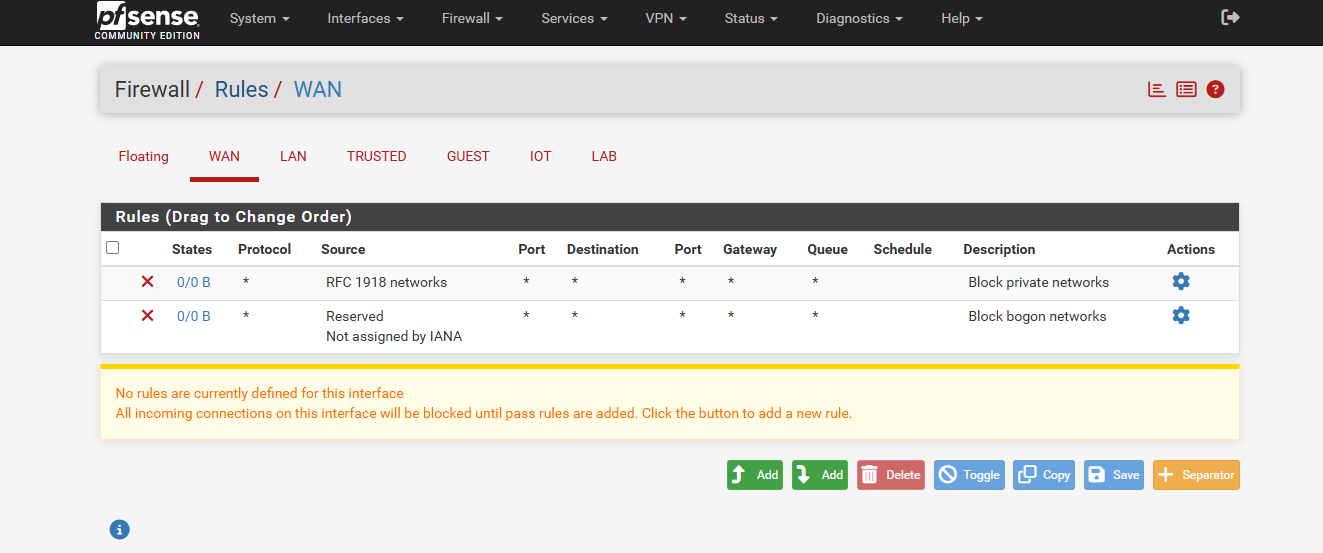Expand the Services menu
Image resolution: width=1323 pixels, height=553 pixels.
point(574,18)
